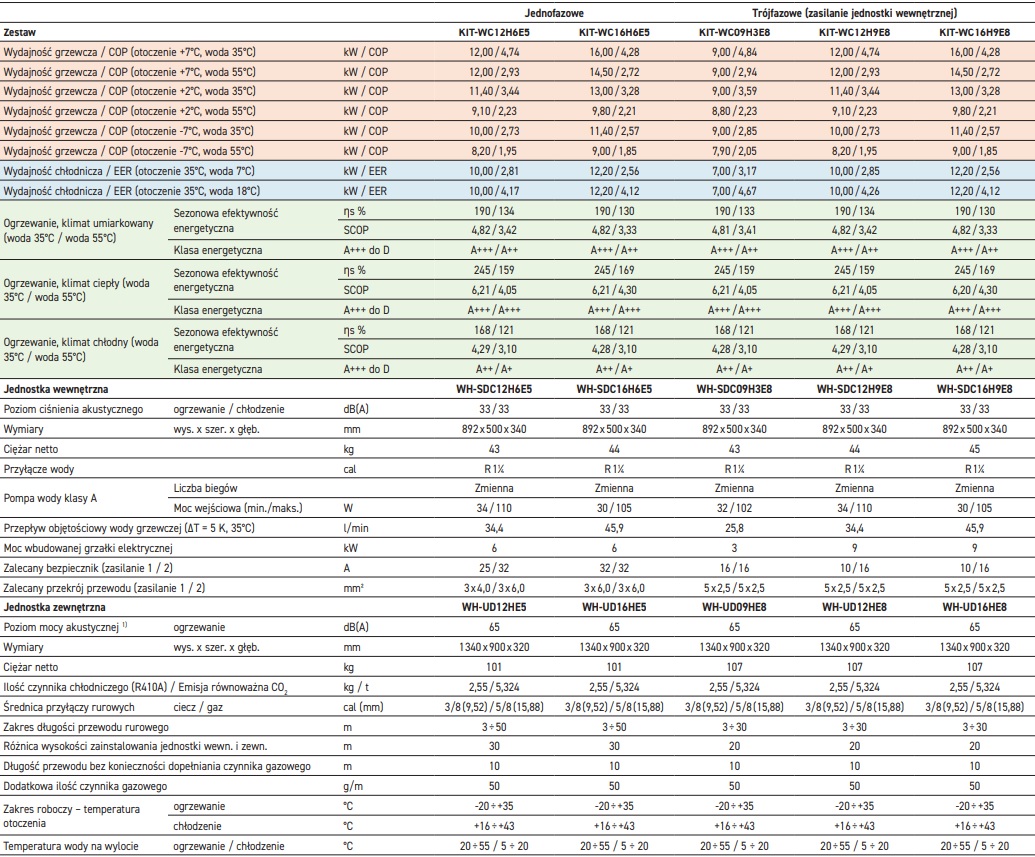Select the WH-UD12HE5 outdoor unit model

tap(497, 606)
